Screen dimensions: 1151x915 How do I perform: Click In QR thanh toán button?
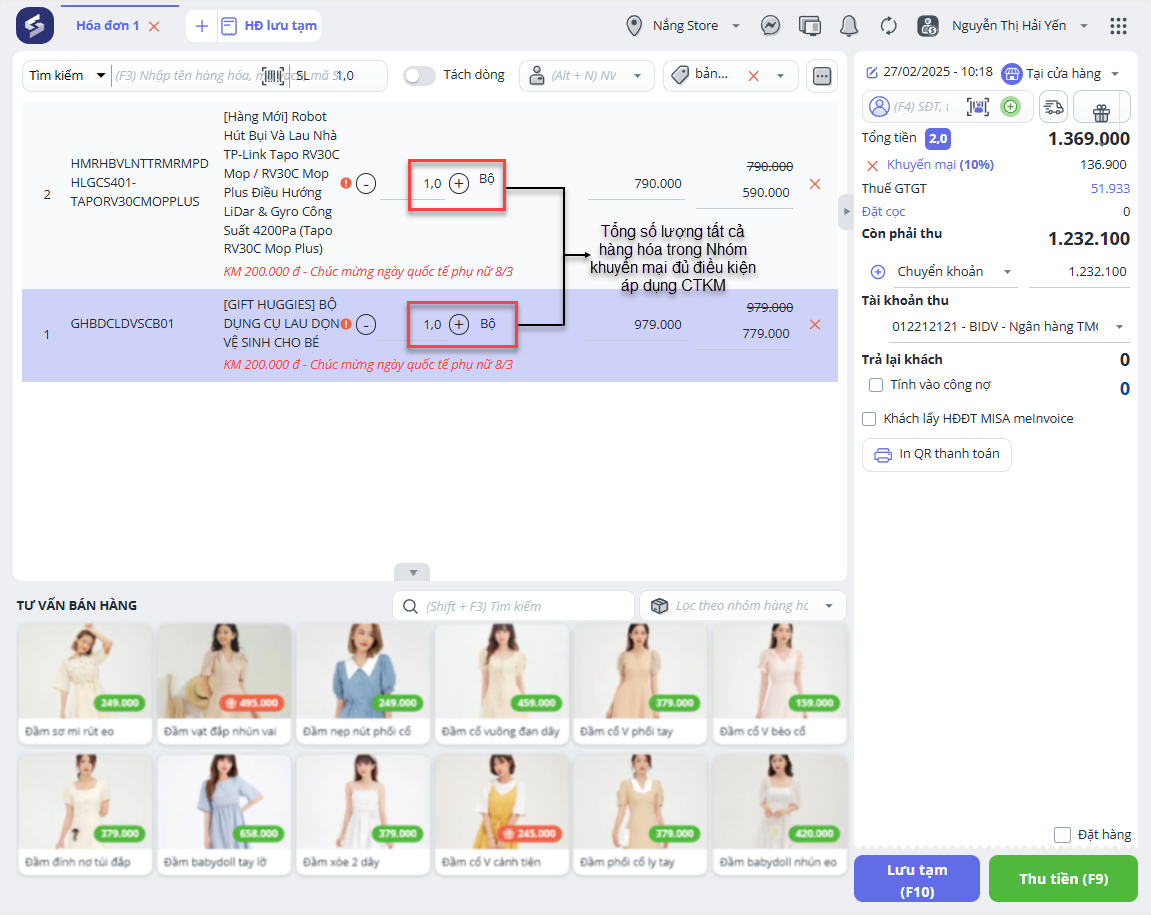pos(937,455)
